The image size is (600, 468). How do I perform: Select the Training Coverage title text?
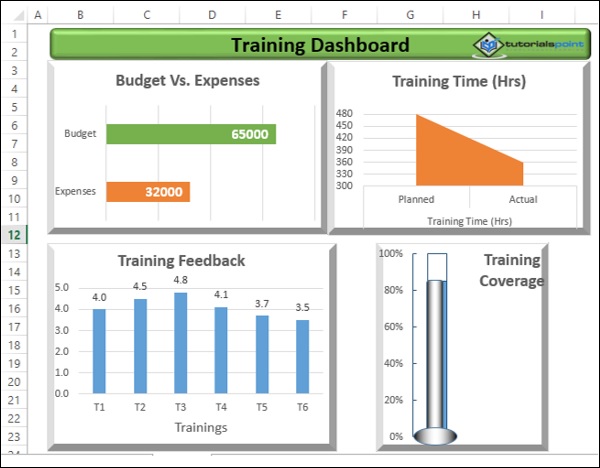[x=510, y=270]
